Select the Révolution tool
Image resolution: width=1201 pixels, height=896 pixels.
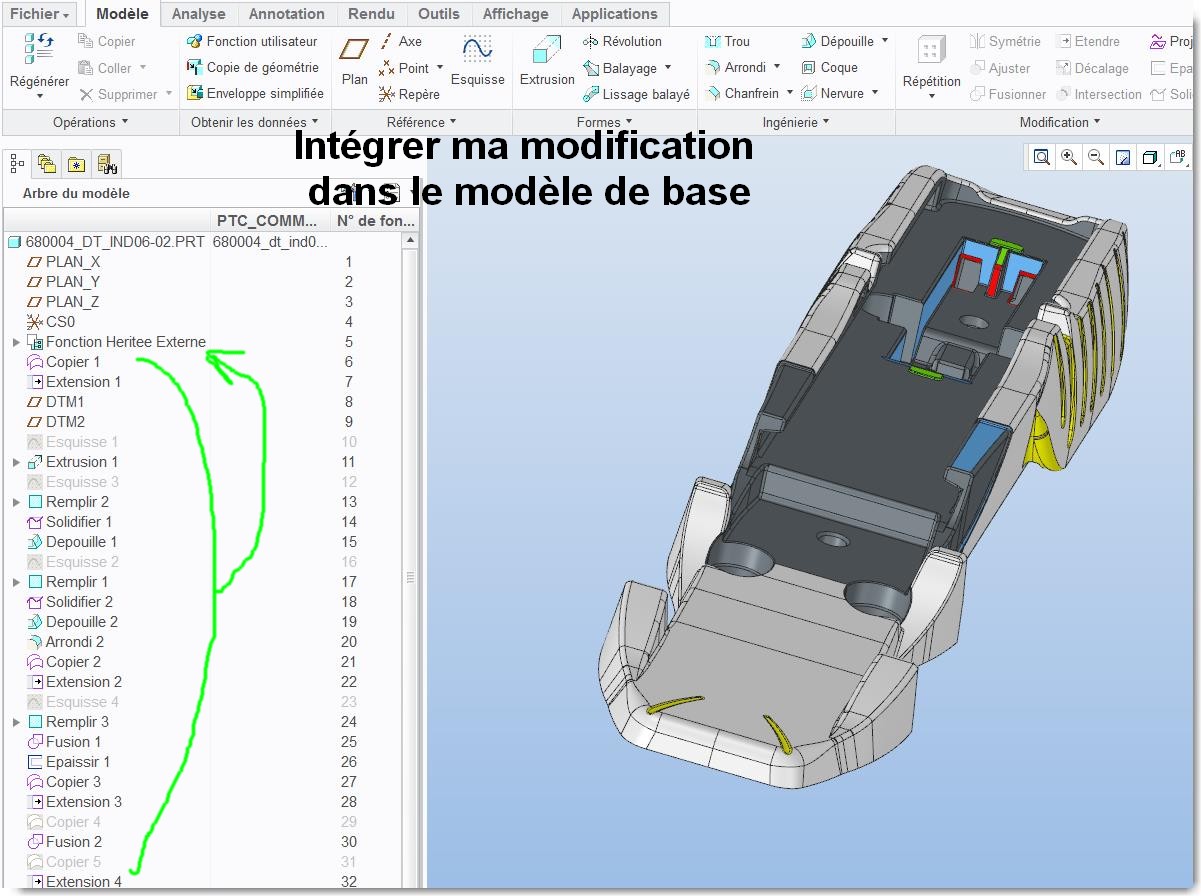[x=622, y=41]
